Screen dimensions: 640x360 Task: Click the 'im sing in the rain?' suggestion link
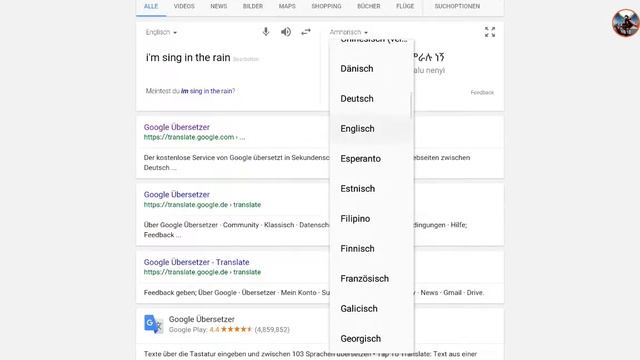(208, 91)
